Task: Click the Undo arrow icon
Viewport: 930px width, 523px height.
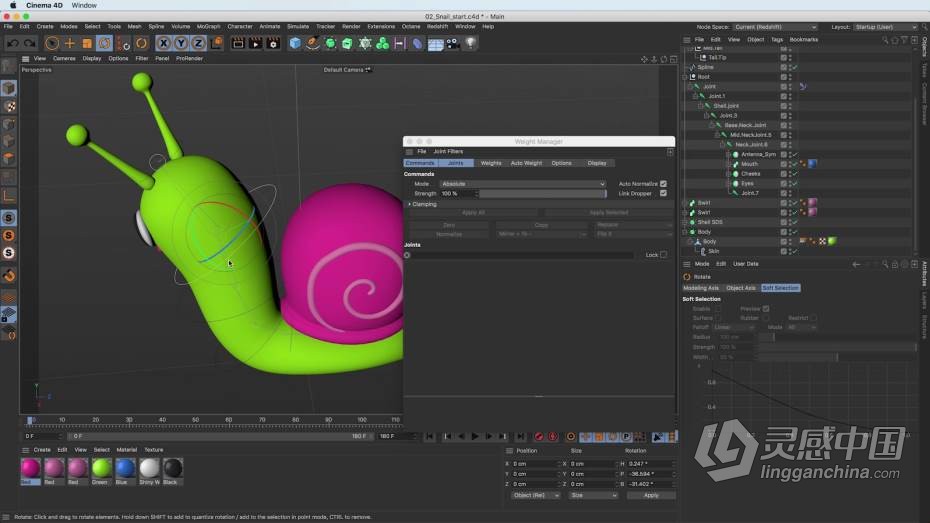Action: point(12,43)
